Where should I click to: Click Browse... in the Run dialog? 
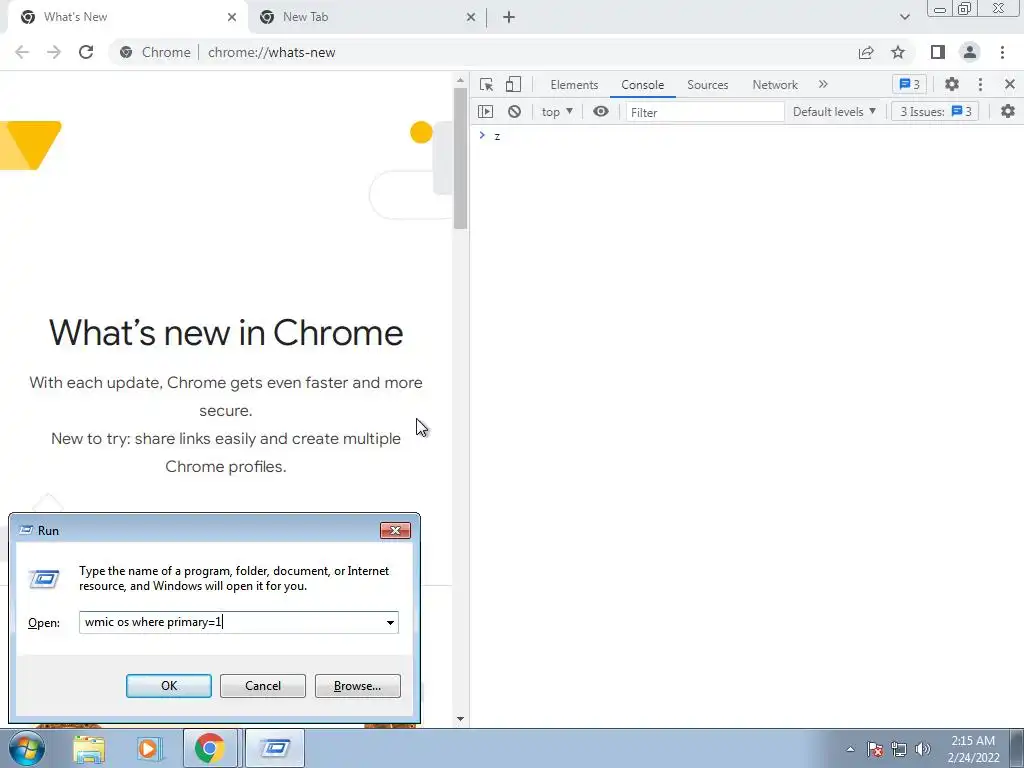coord(357,686)
